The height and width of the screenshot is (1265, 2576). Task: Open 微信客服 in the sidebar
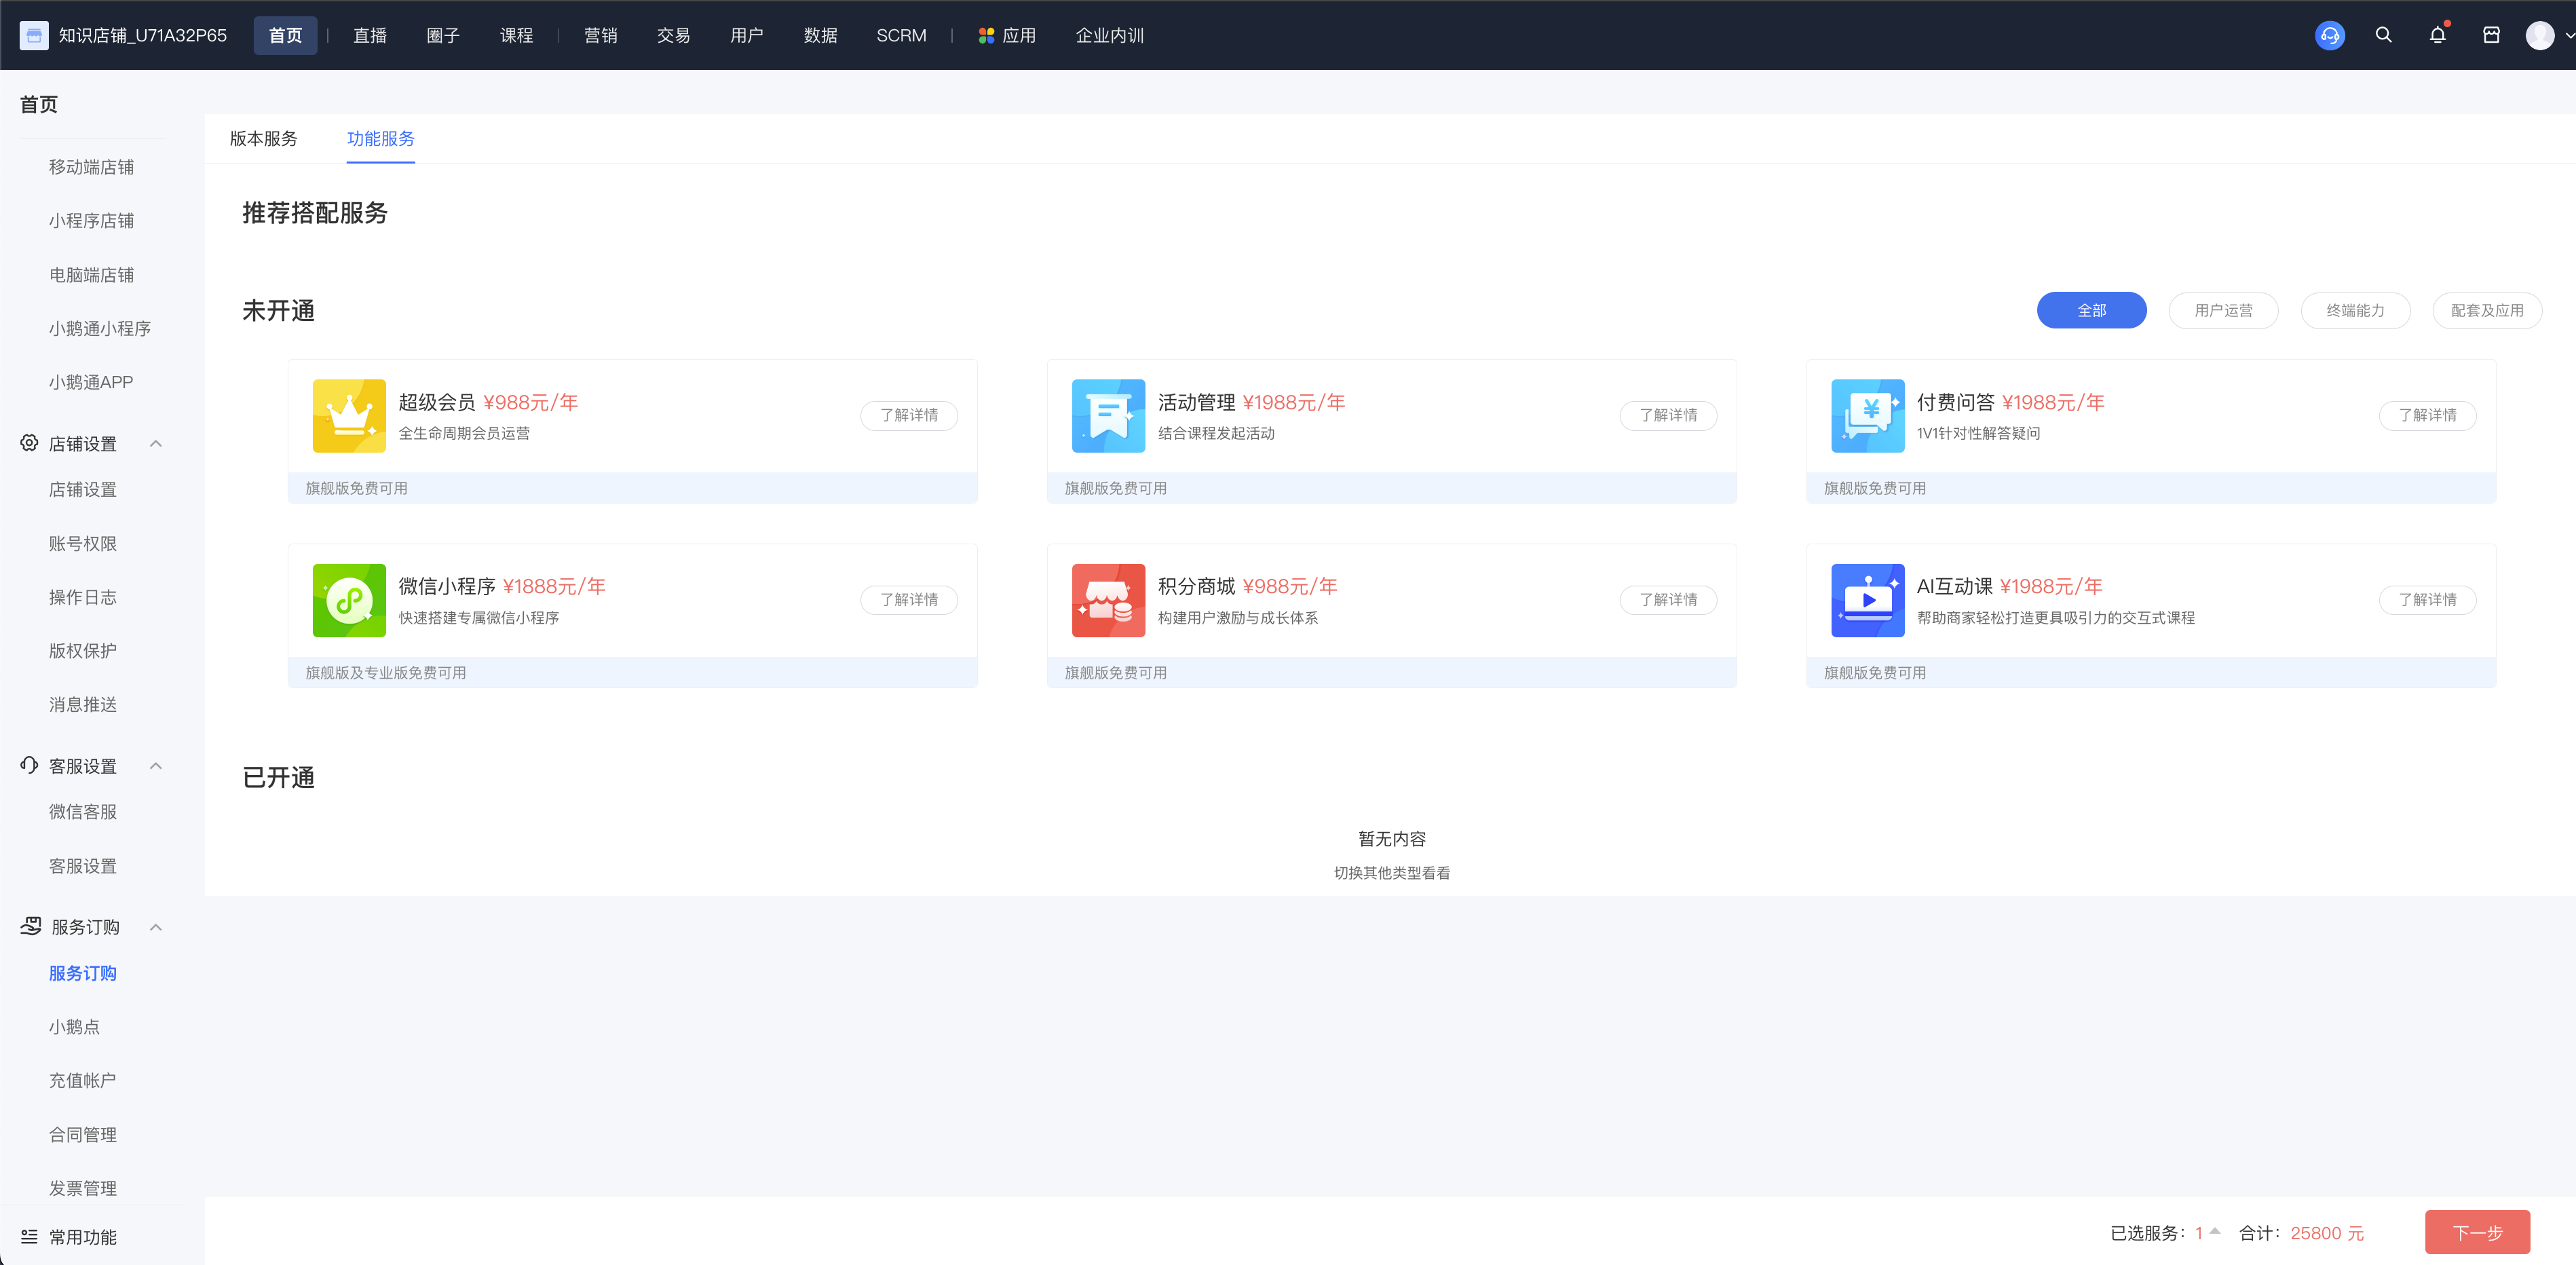click(82, 812)
